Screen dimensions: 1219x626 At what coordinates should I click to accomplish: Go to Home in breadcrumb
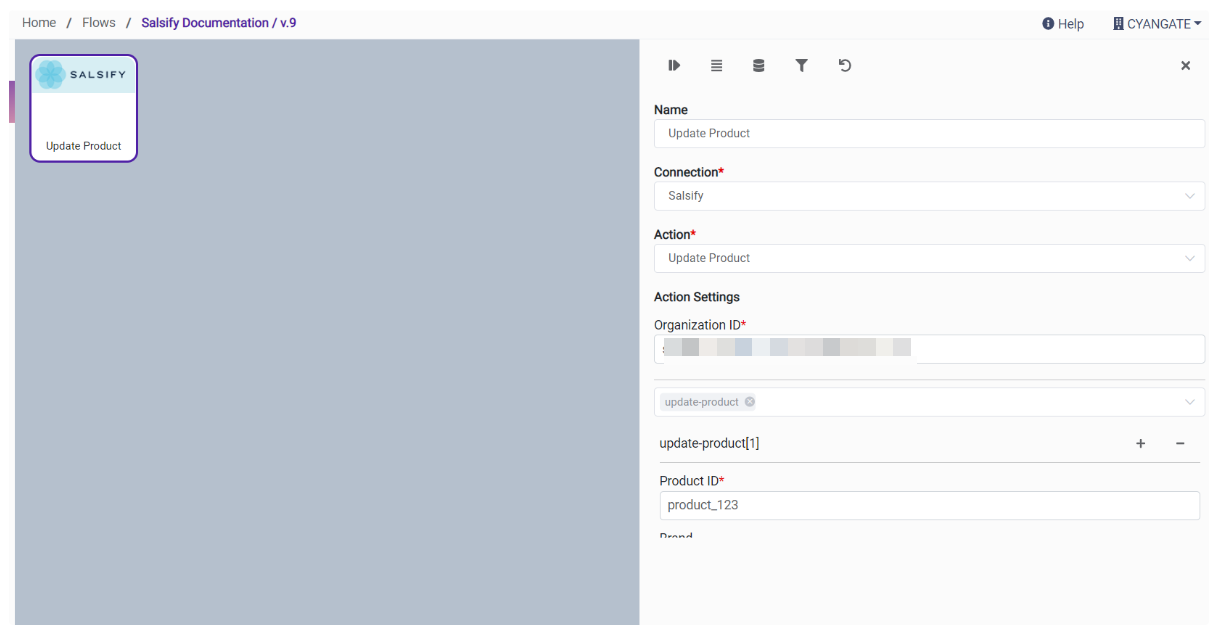pyautogui.click(x=39, y=23)
